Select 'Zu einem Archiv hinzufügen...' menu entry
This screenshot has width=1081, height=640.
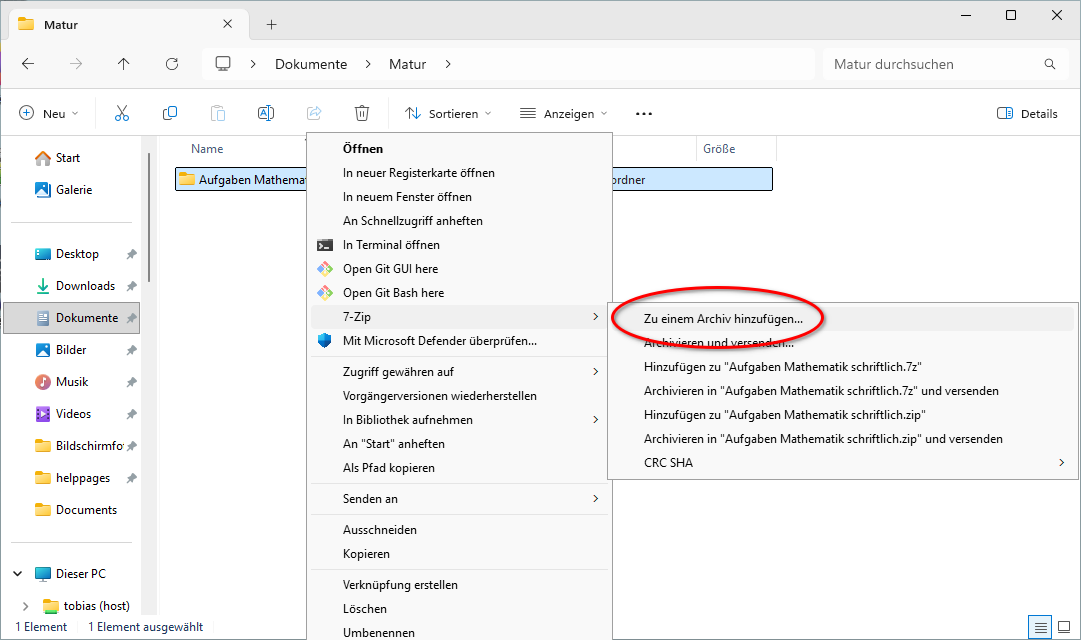coord(723,319)
